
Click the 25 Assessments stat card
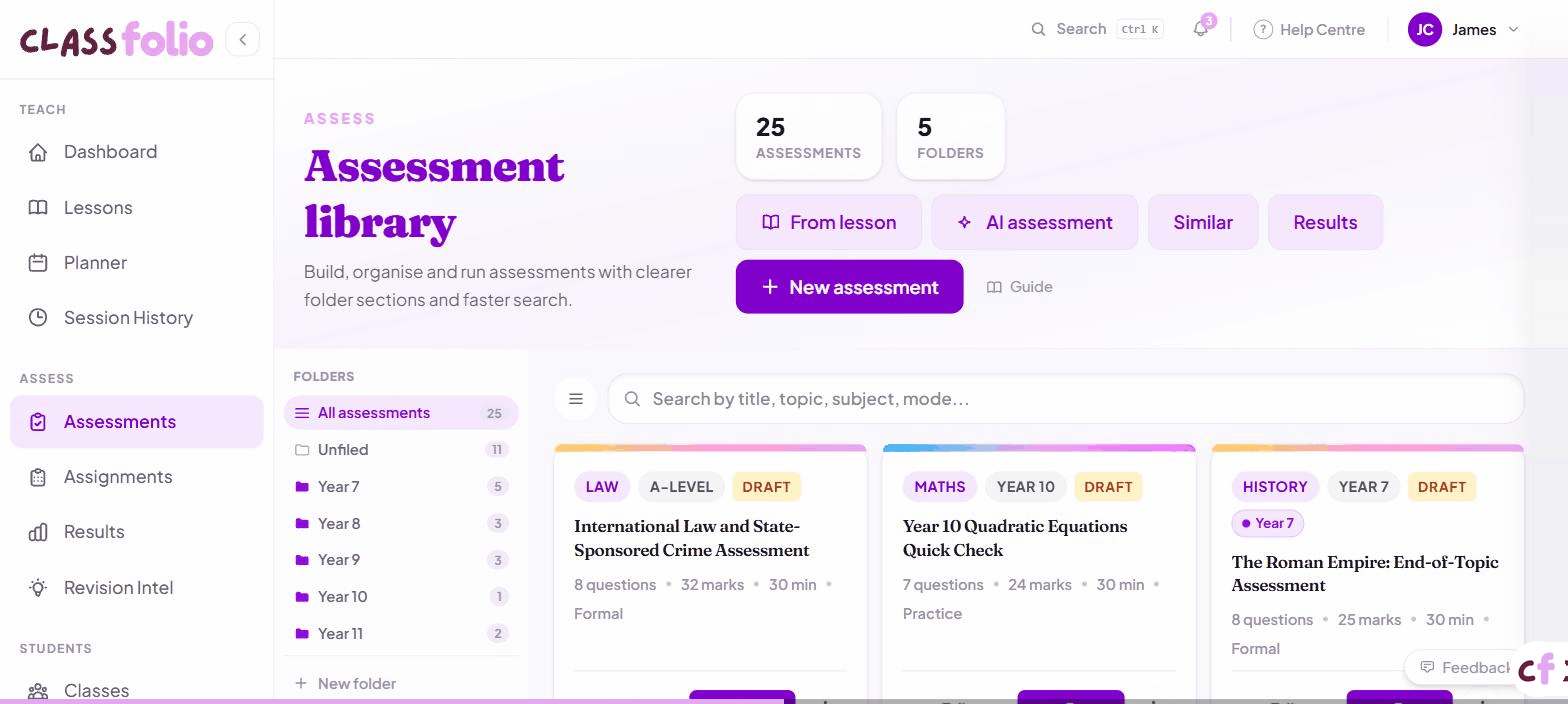[808, 137]
